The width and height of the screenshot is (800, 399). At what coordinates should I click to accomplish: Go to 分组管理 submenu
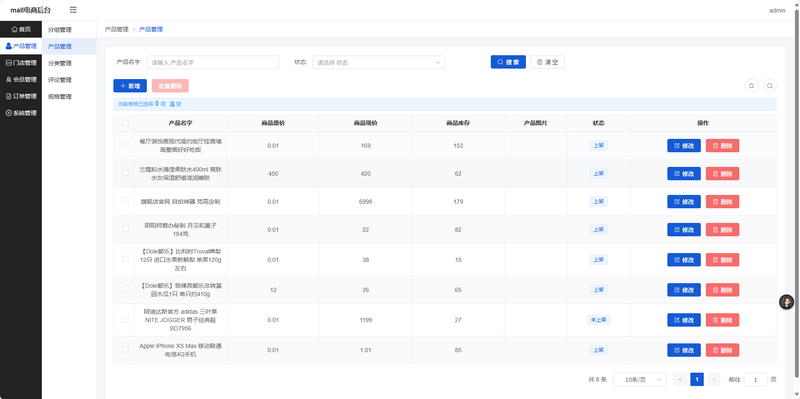(69, 30)
